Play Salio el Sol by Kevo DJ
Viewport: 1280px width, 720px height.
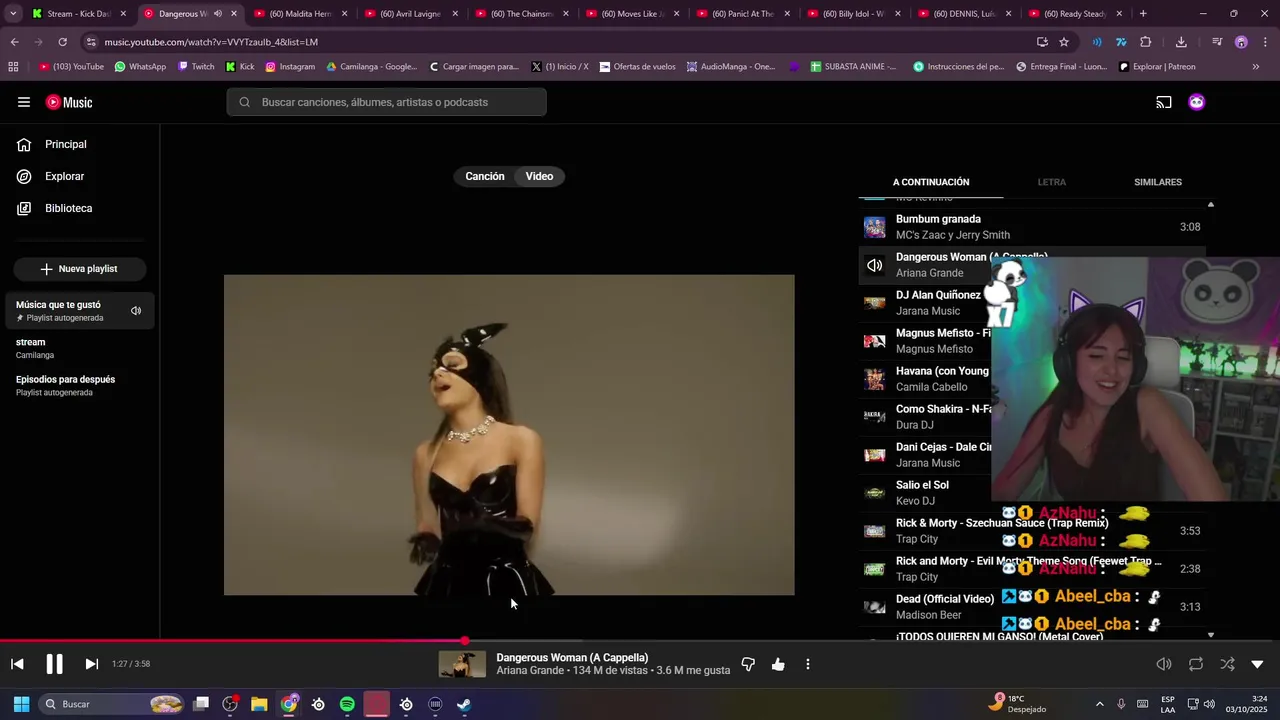pos(925,493)
